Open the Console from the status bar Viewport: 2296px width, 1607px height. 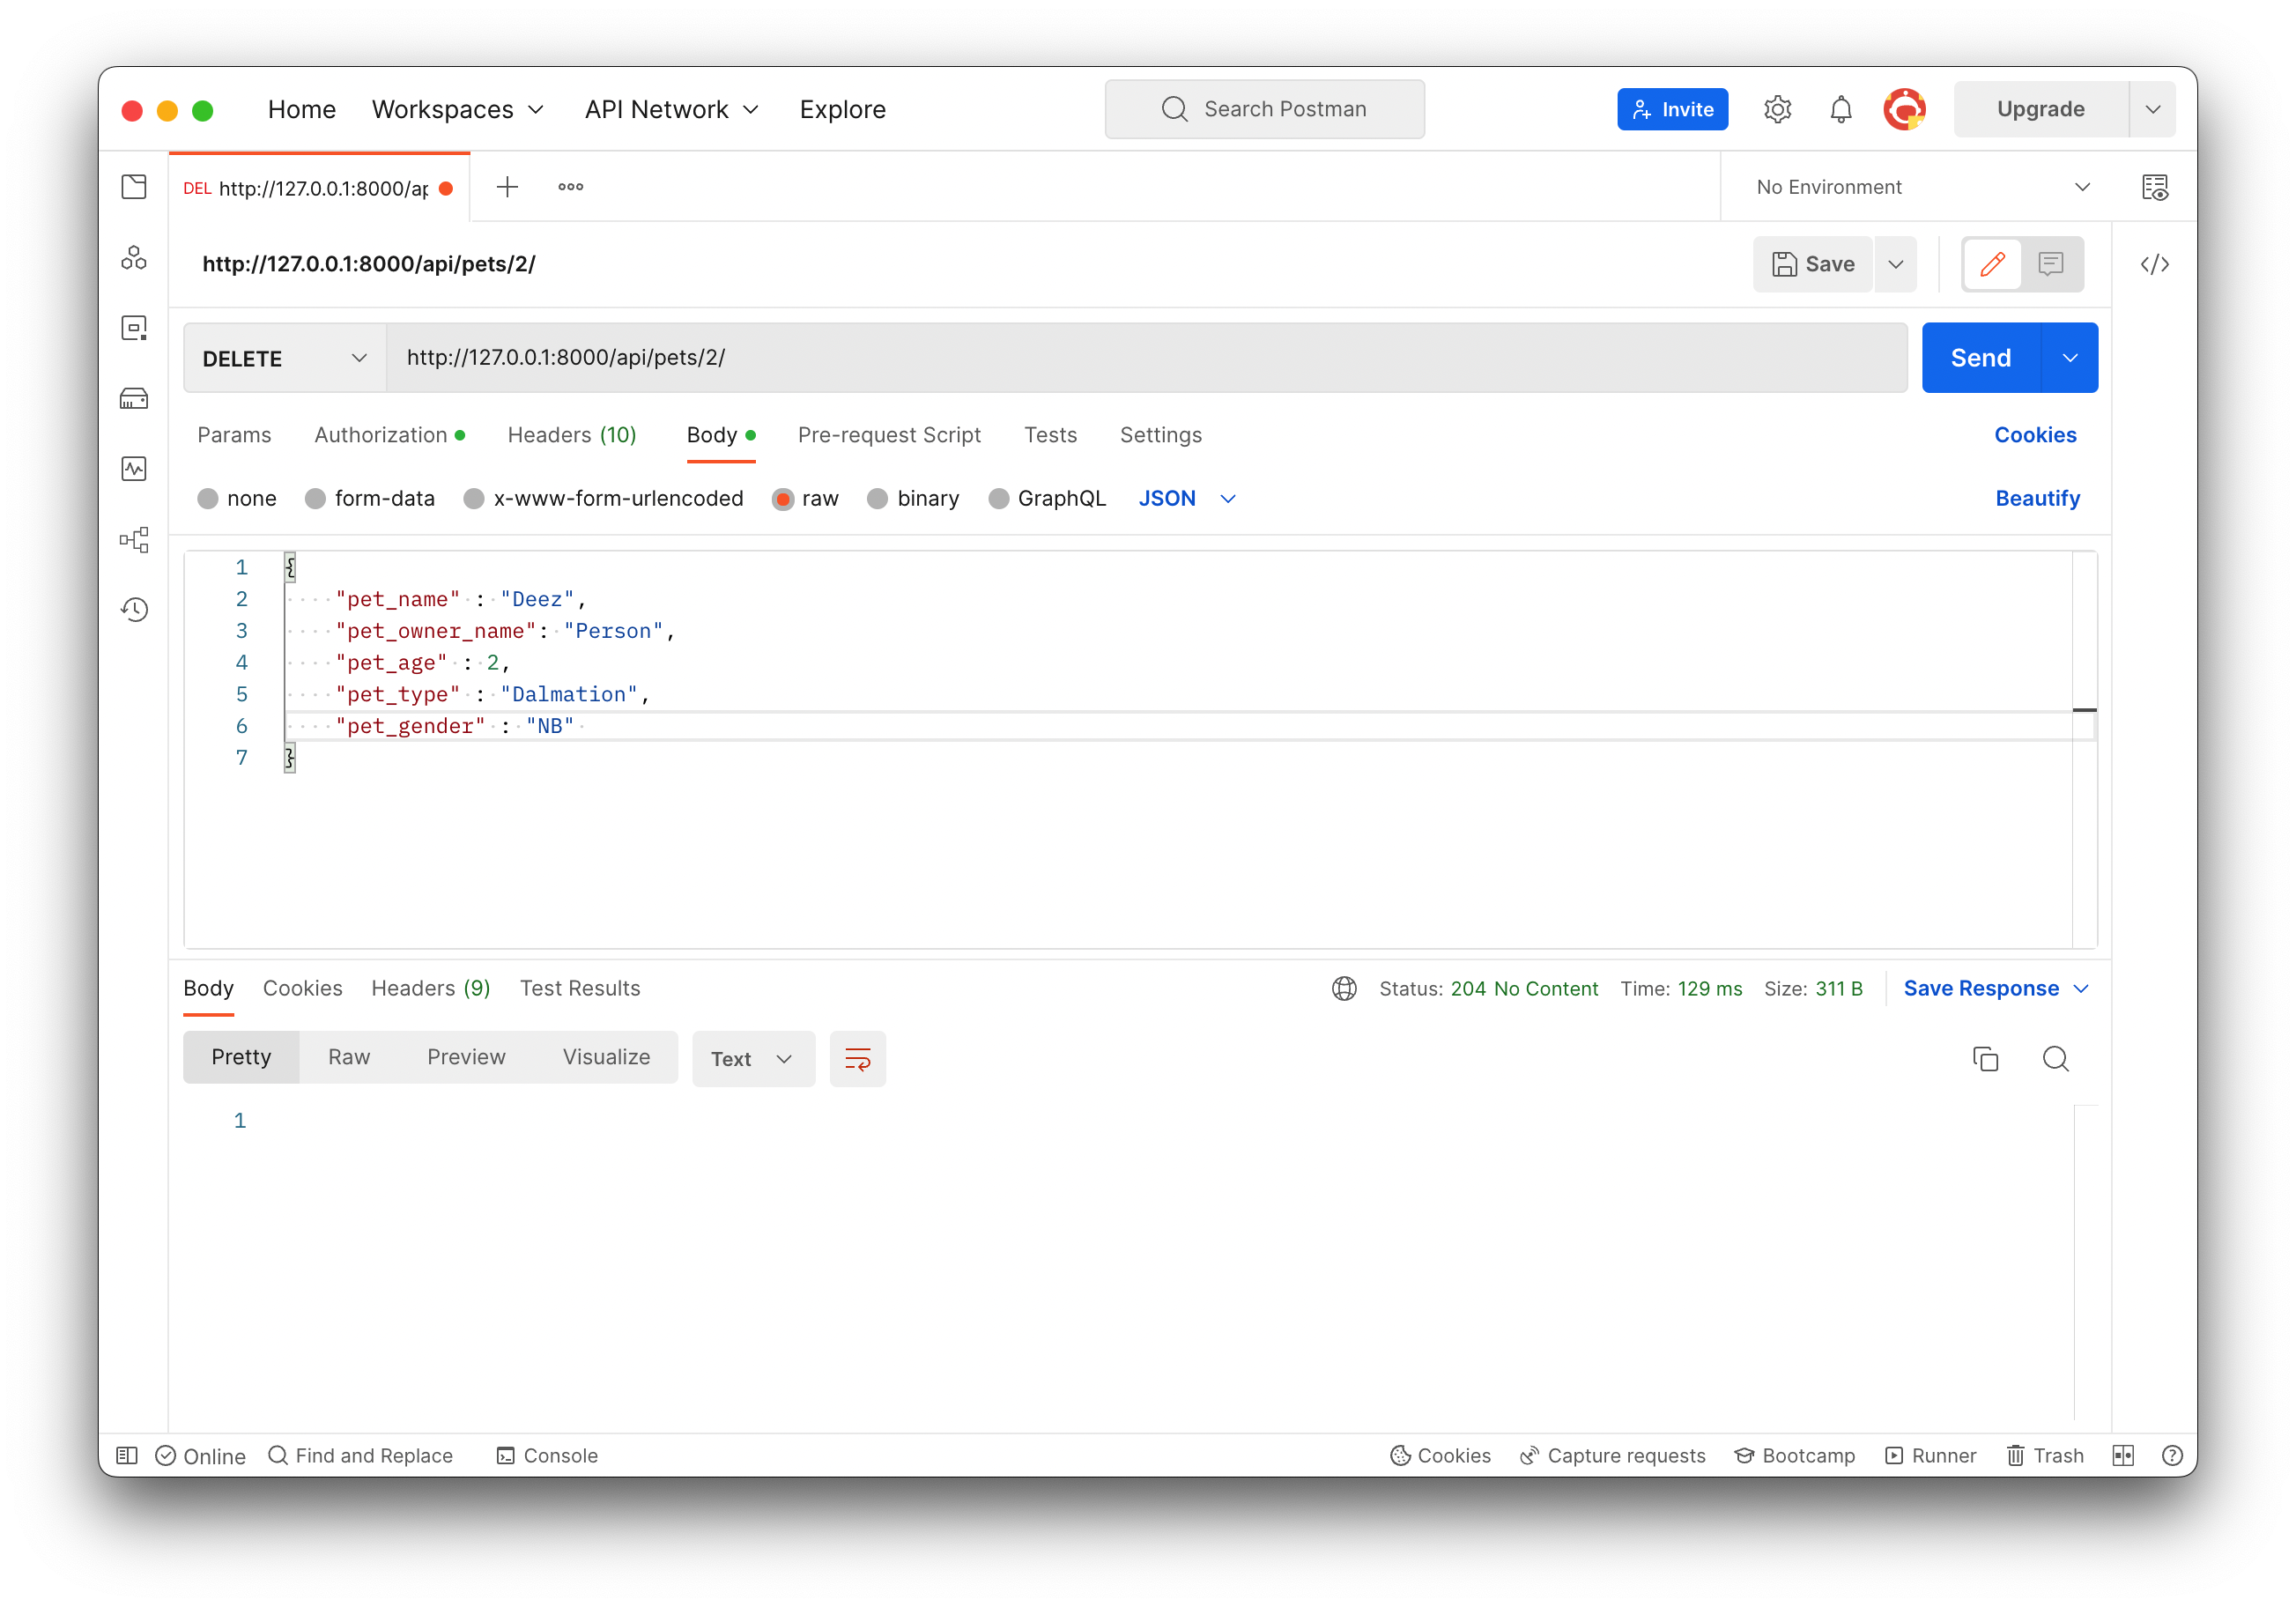click(x=547, y=1455)
